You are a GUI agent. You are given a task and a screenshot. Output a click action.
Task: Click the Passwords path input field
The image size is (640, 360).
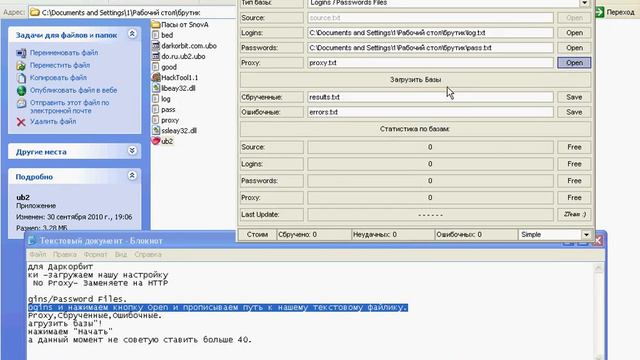[x=430, y=48]
